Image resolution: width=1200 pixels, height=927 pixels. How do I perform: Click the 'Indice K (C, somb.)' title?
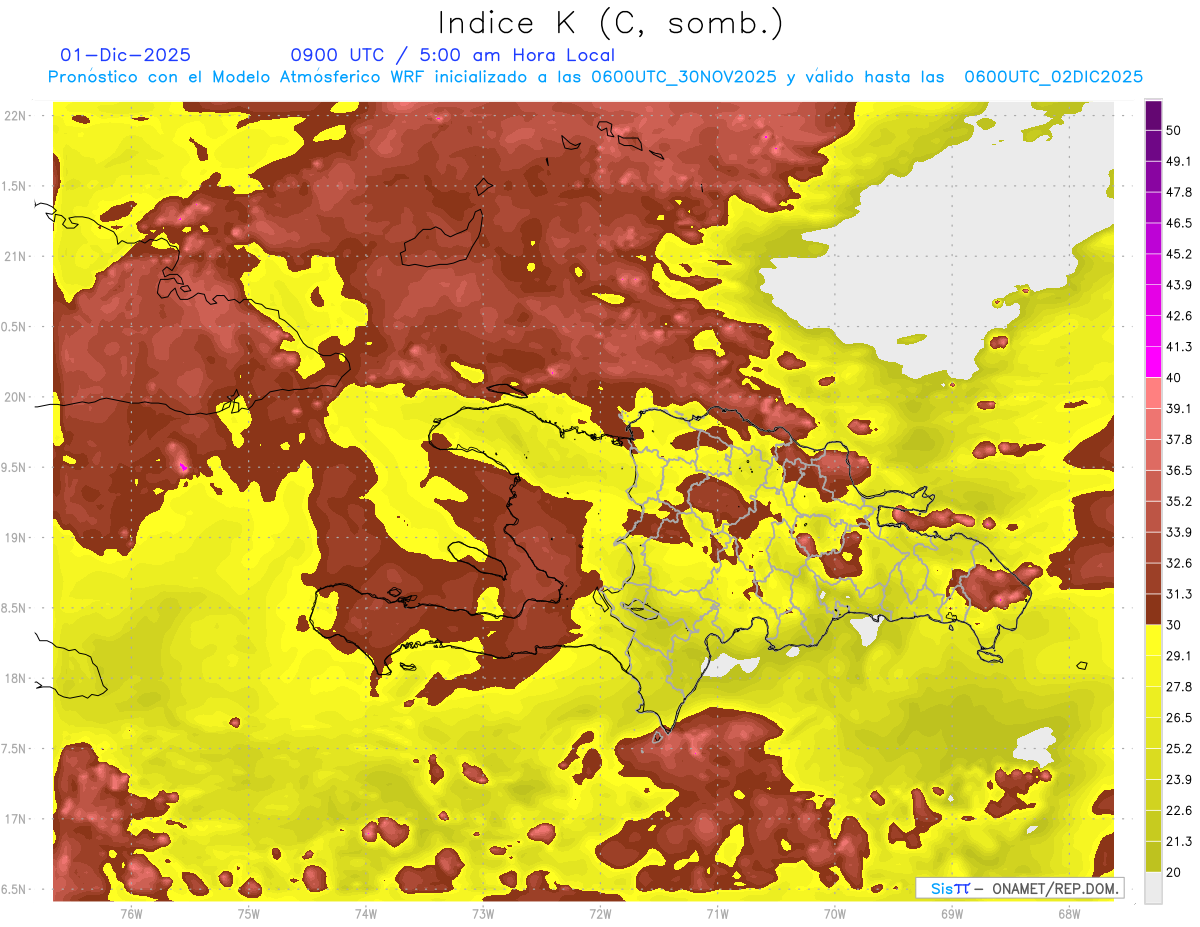(x=610, y=23)
